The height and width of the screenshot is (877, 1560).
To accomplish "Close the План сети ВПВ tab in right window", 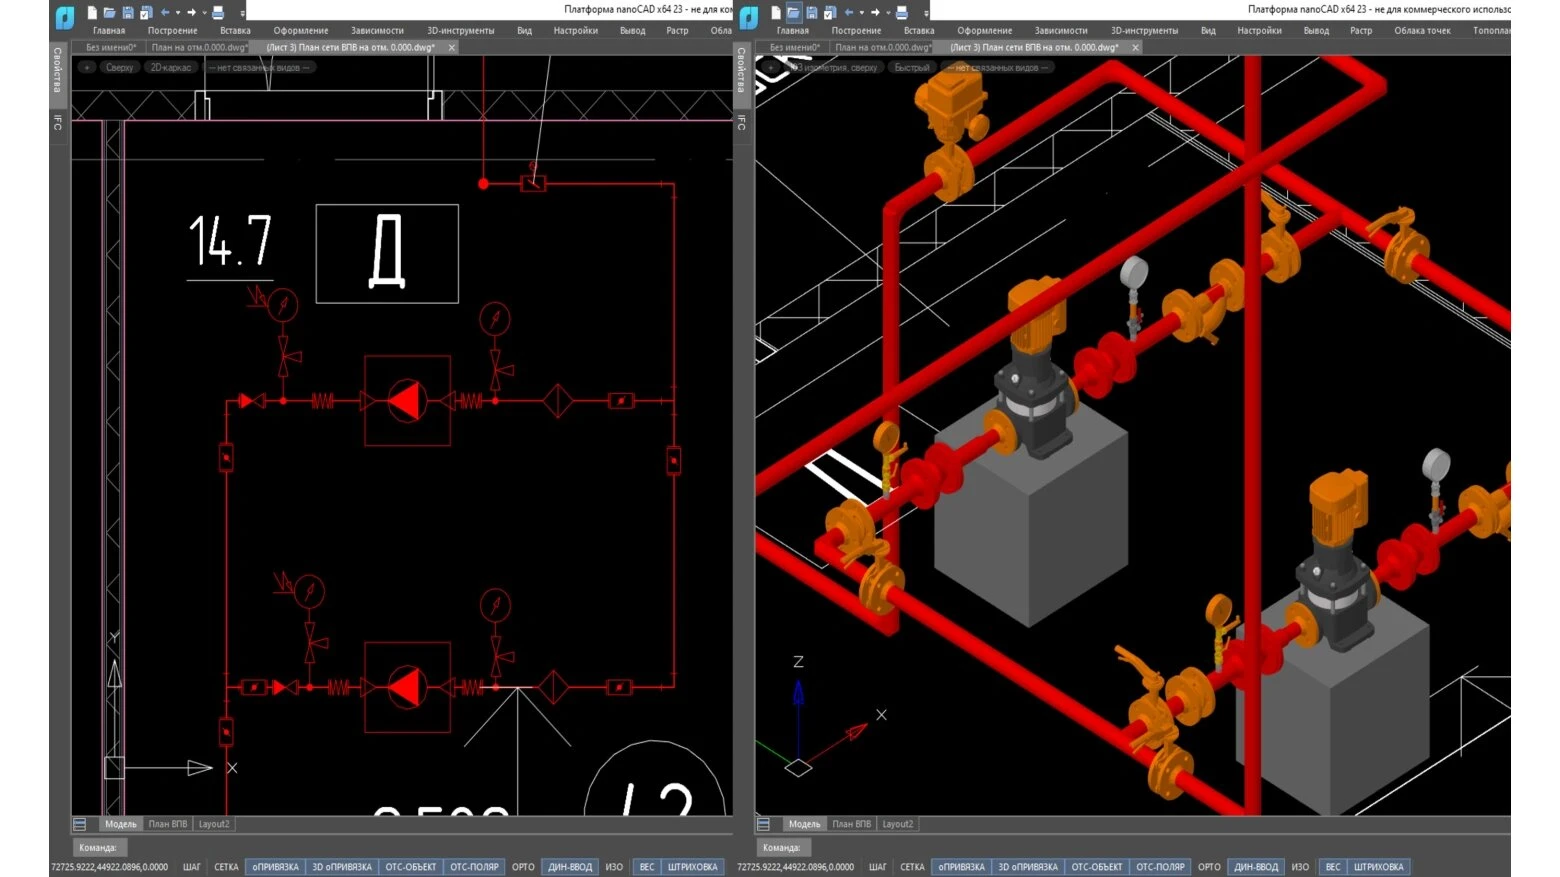I will 1135,47.
